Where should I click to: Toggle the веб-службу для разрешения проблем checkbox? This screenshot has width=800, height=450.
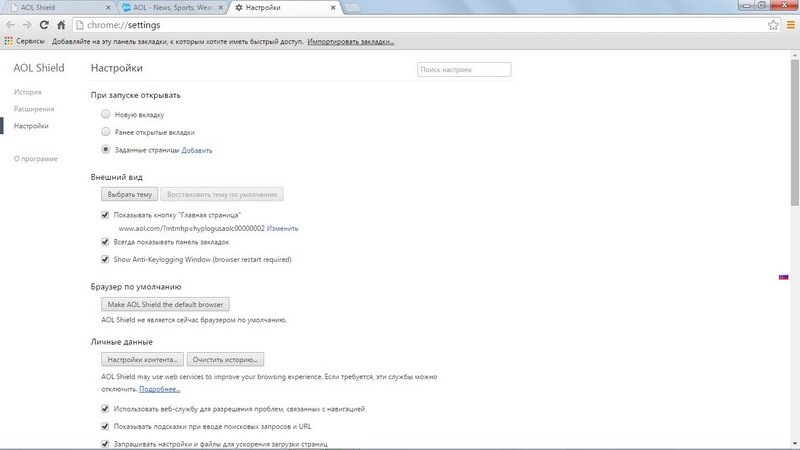(105, 409)
